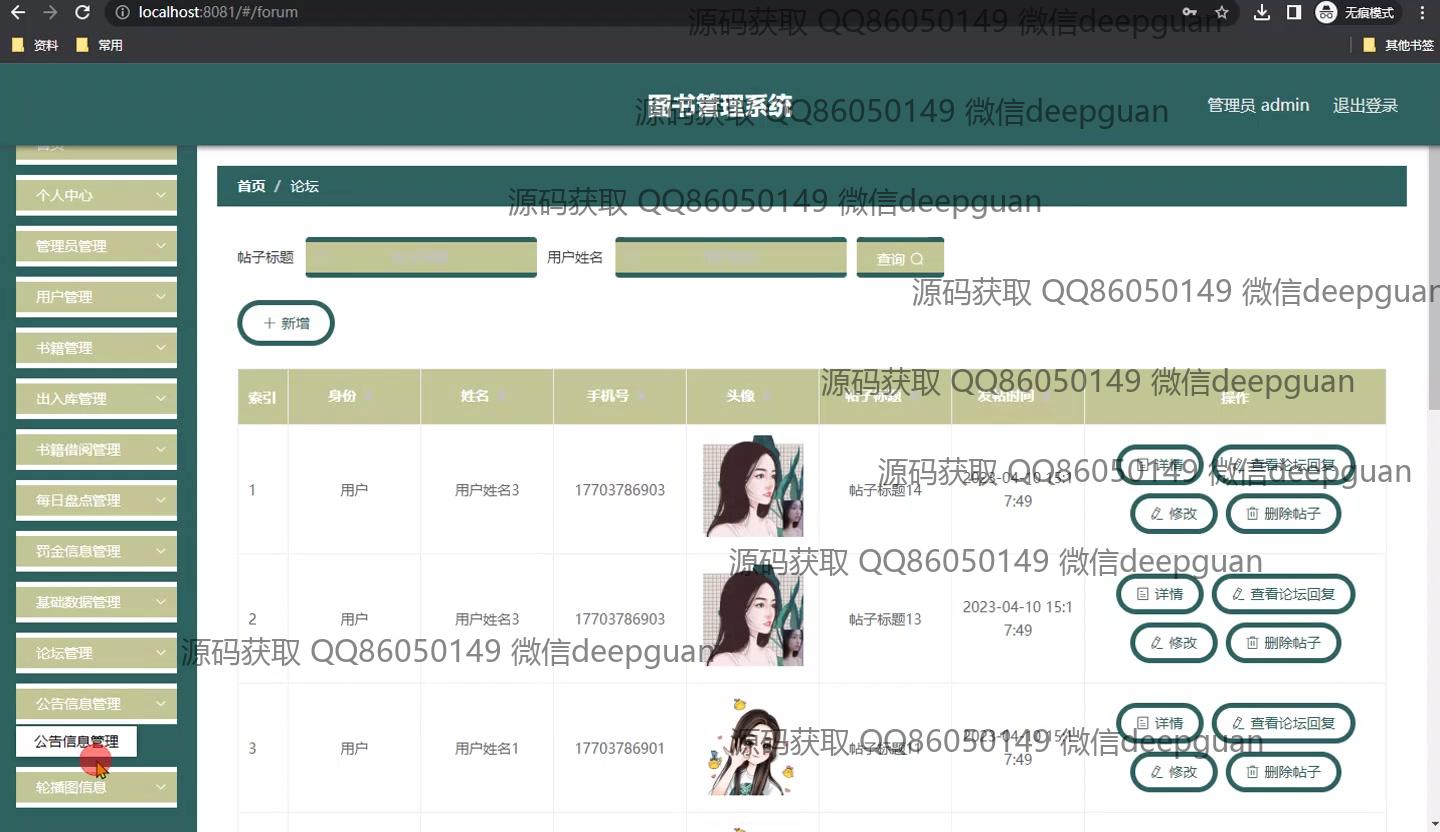Expand the 每日盘点管理 sidebar menu

point(96,501)
